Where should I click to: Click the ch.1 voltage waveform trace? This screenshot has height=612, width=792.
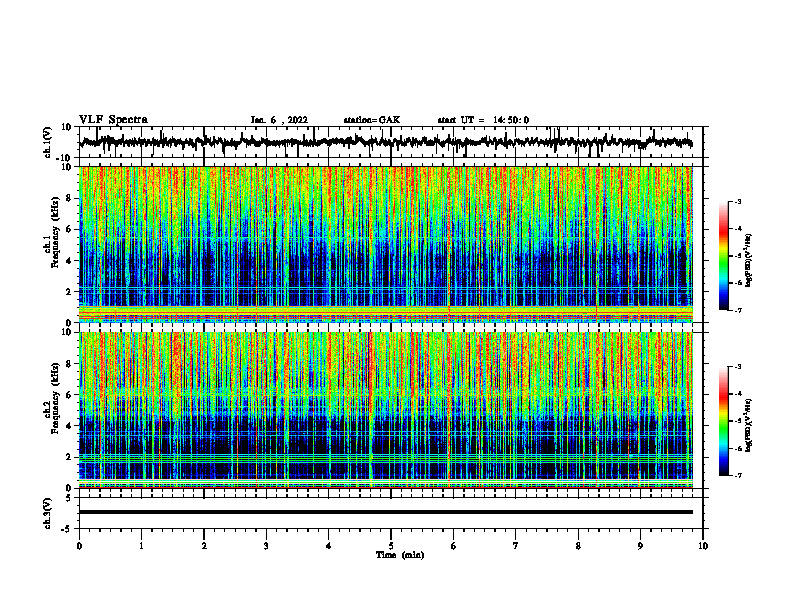[386, 142]
